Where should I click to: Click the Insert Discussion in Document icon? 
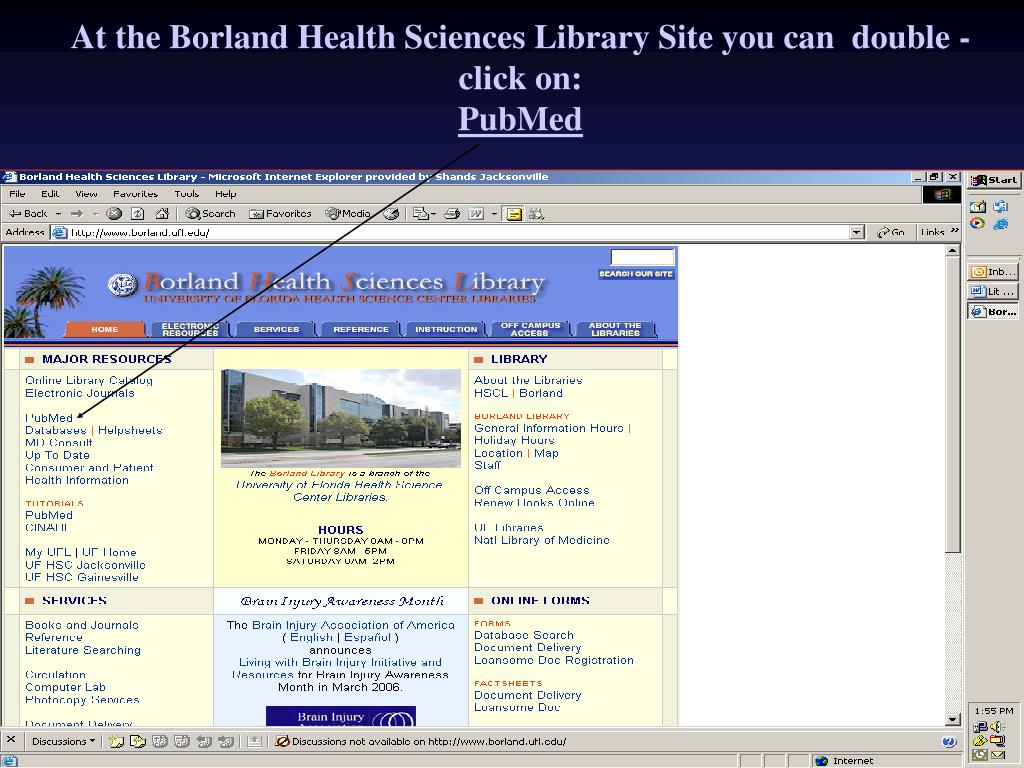116,741
